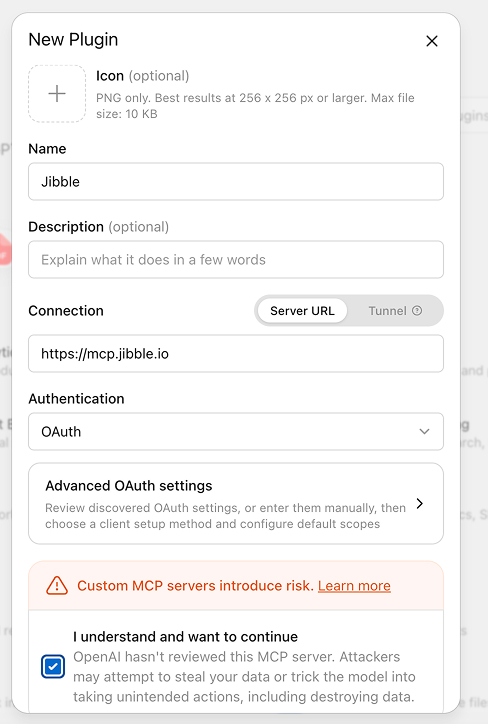The height and width of the screenshot is (724, 488).
Task: Click the "I understand and want to continue" label
Action: 185,637
